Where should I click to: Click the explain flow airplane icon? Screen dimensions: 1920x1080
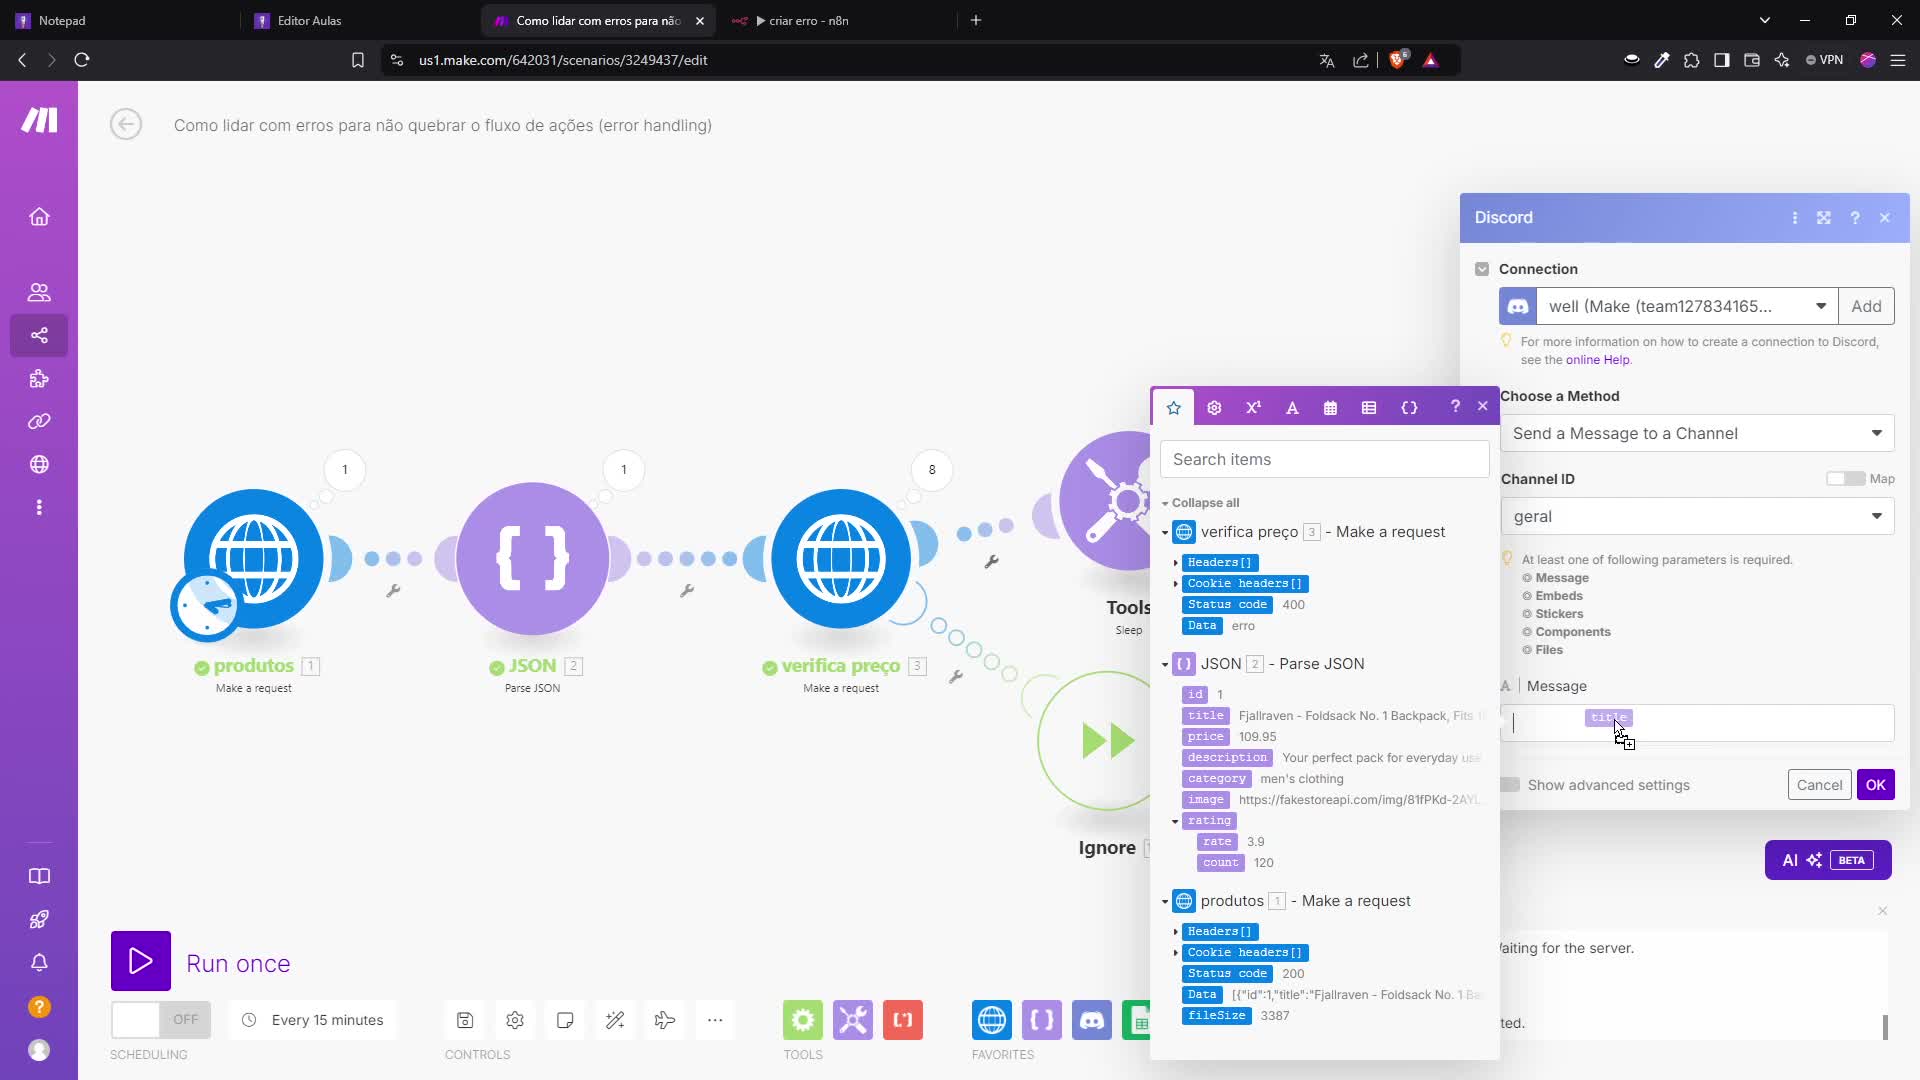(665, 1020)
